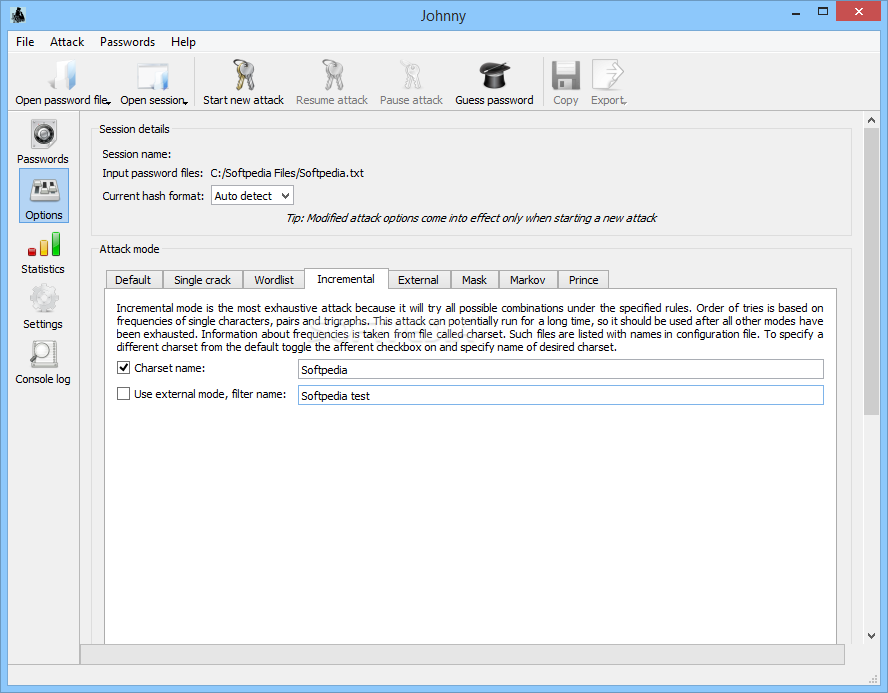Image resolution: width=888 pixels, height=693 pixels.
Task: Switch to the Default attack mode tab
Action: coord(133,280)
